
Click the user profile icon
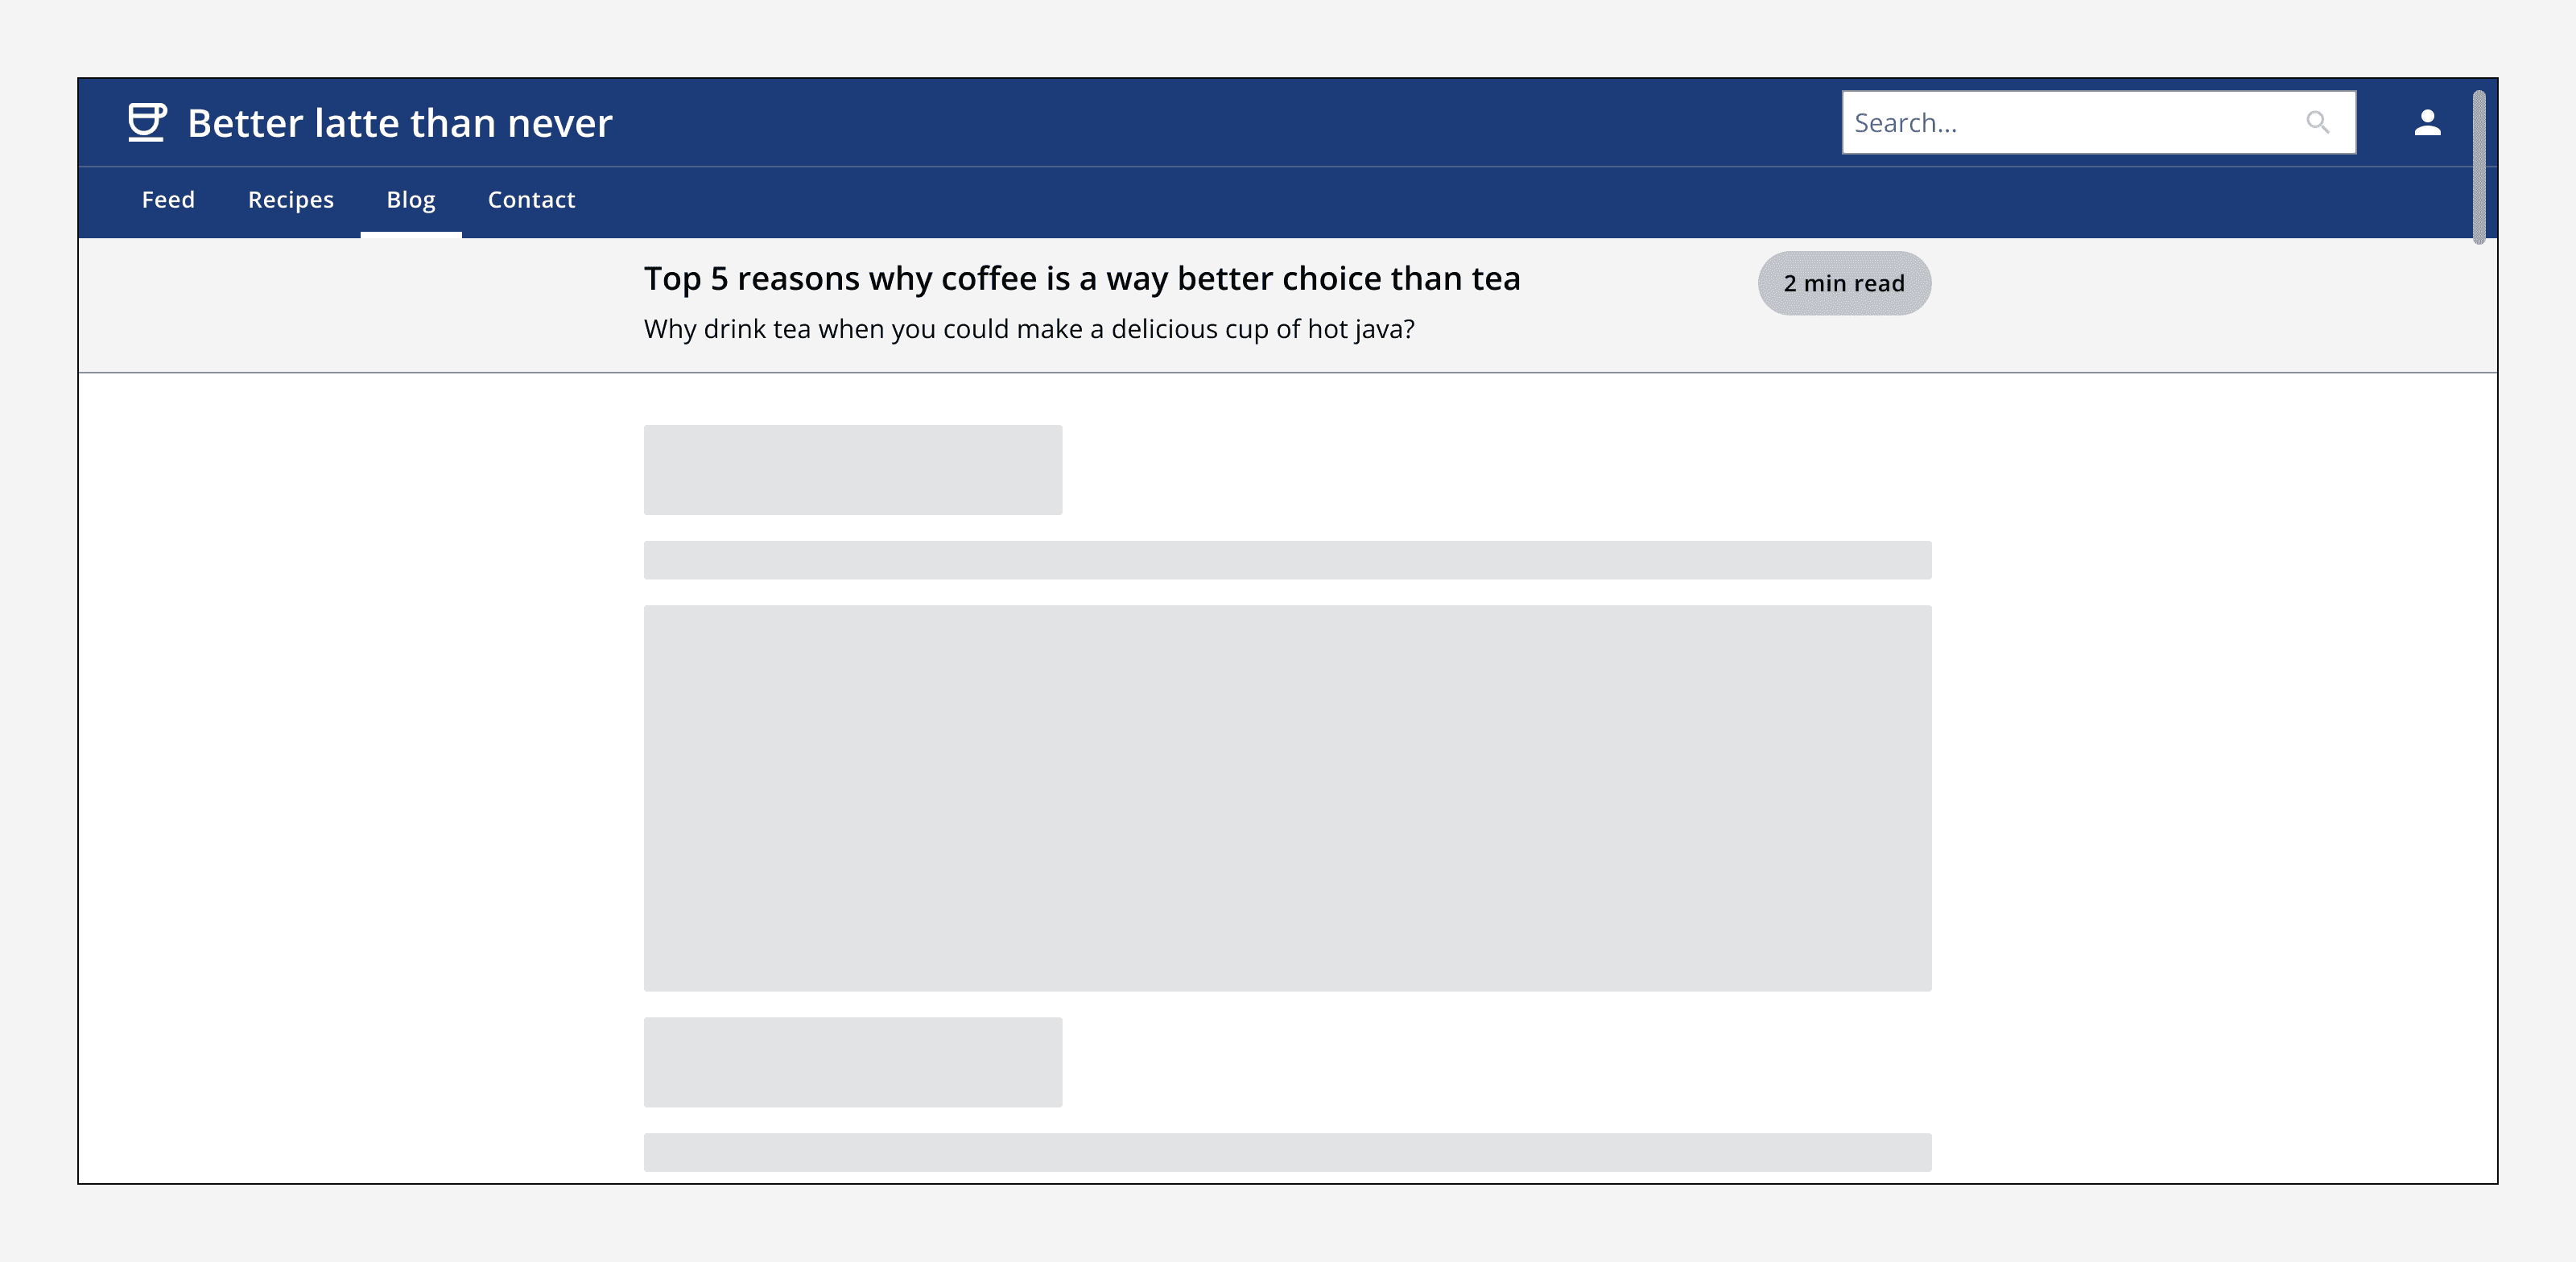pyautogui.click(x=2428, y=122)
